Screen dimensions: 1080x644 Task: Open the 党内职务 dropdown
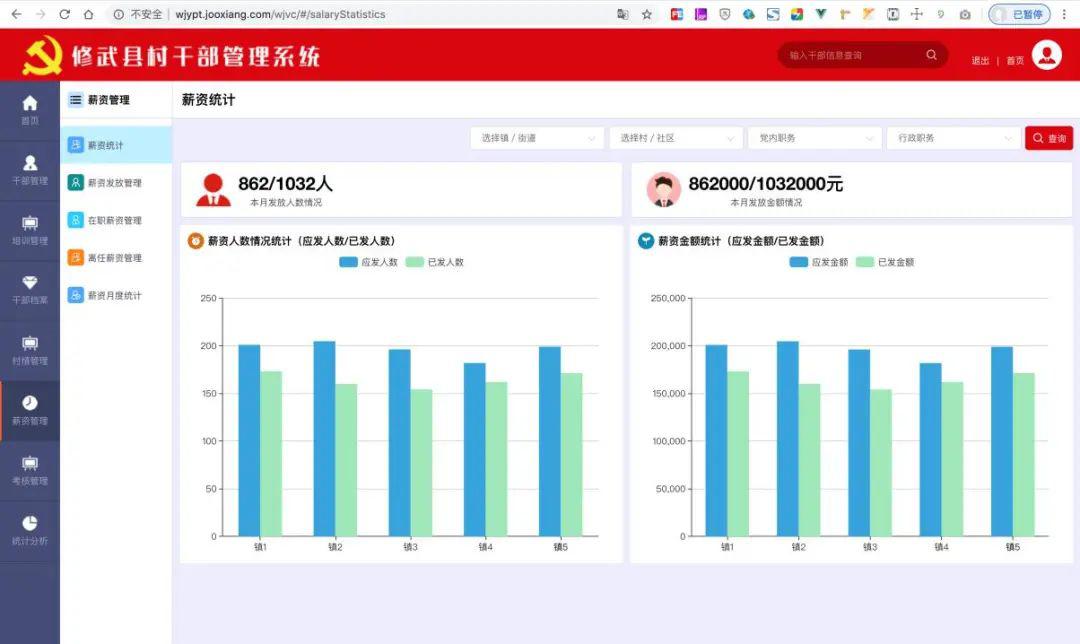tap(814, 138)
